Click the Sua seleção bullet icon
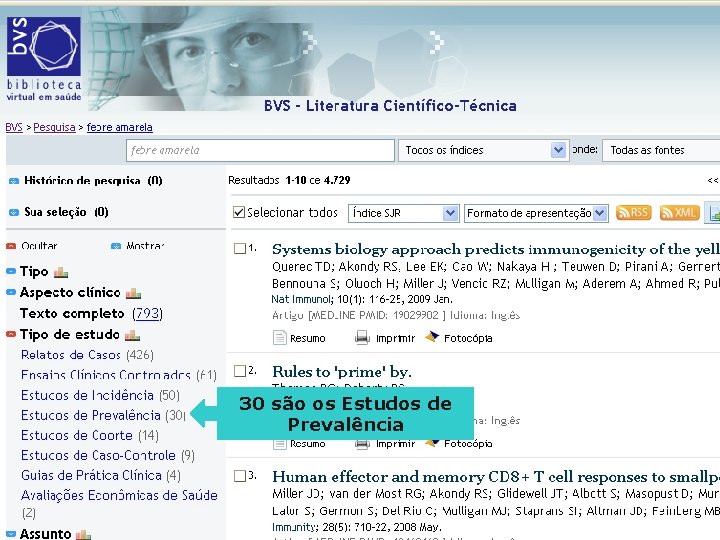720x540 pixels. 14,212
